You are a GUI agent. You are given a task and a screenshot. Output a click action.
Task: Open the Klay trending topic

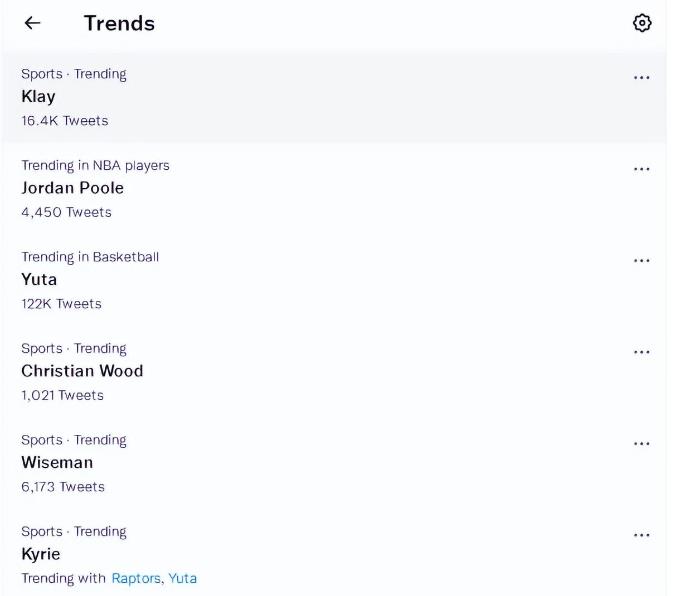tap(38, 97)
